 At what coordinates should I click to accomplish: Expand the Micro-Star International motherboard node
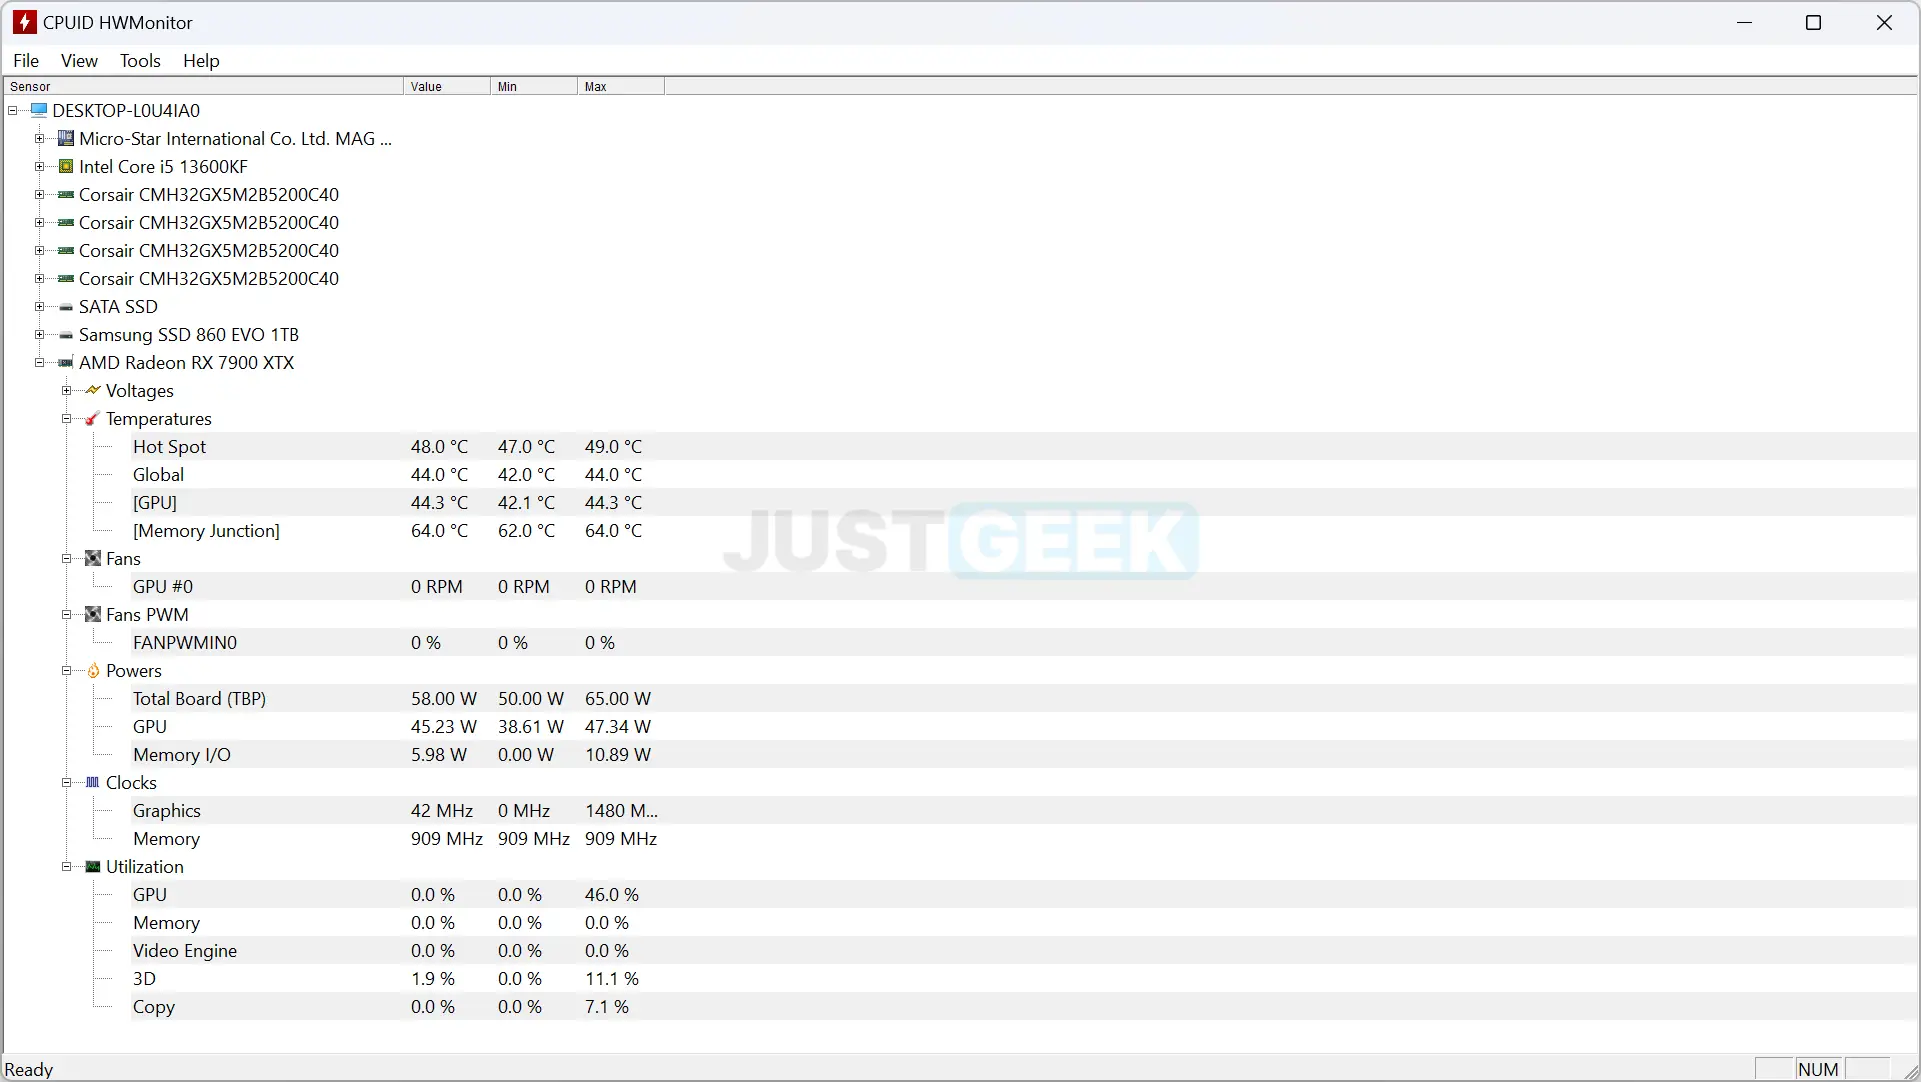click(40, 139)
